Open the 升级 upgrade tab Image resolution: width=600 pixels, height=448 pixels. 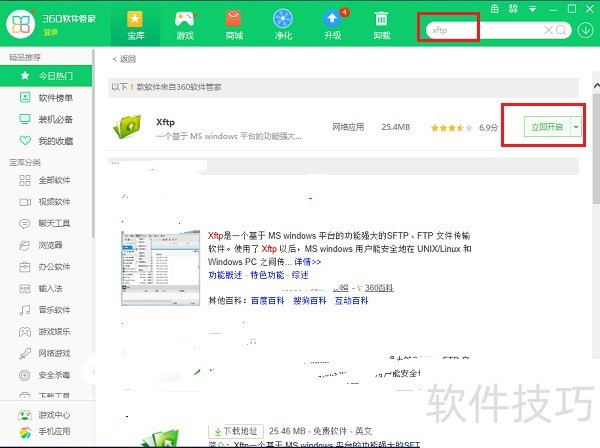[333, 25]
